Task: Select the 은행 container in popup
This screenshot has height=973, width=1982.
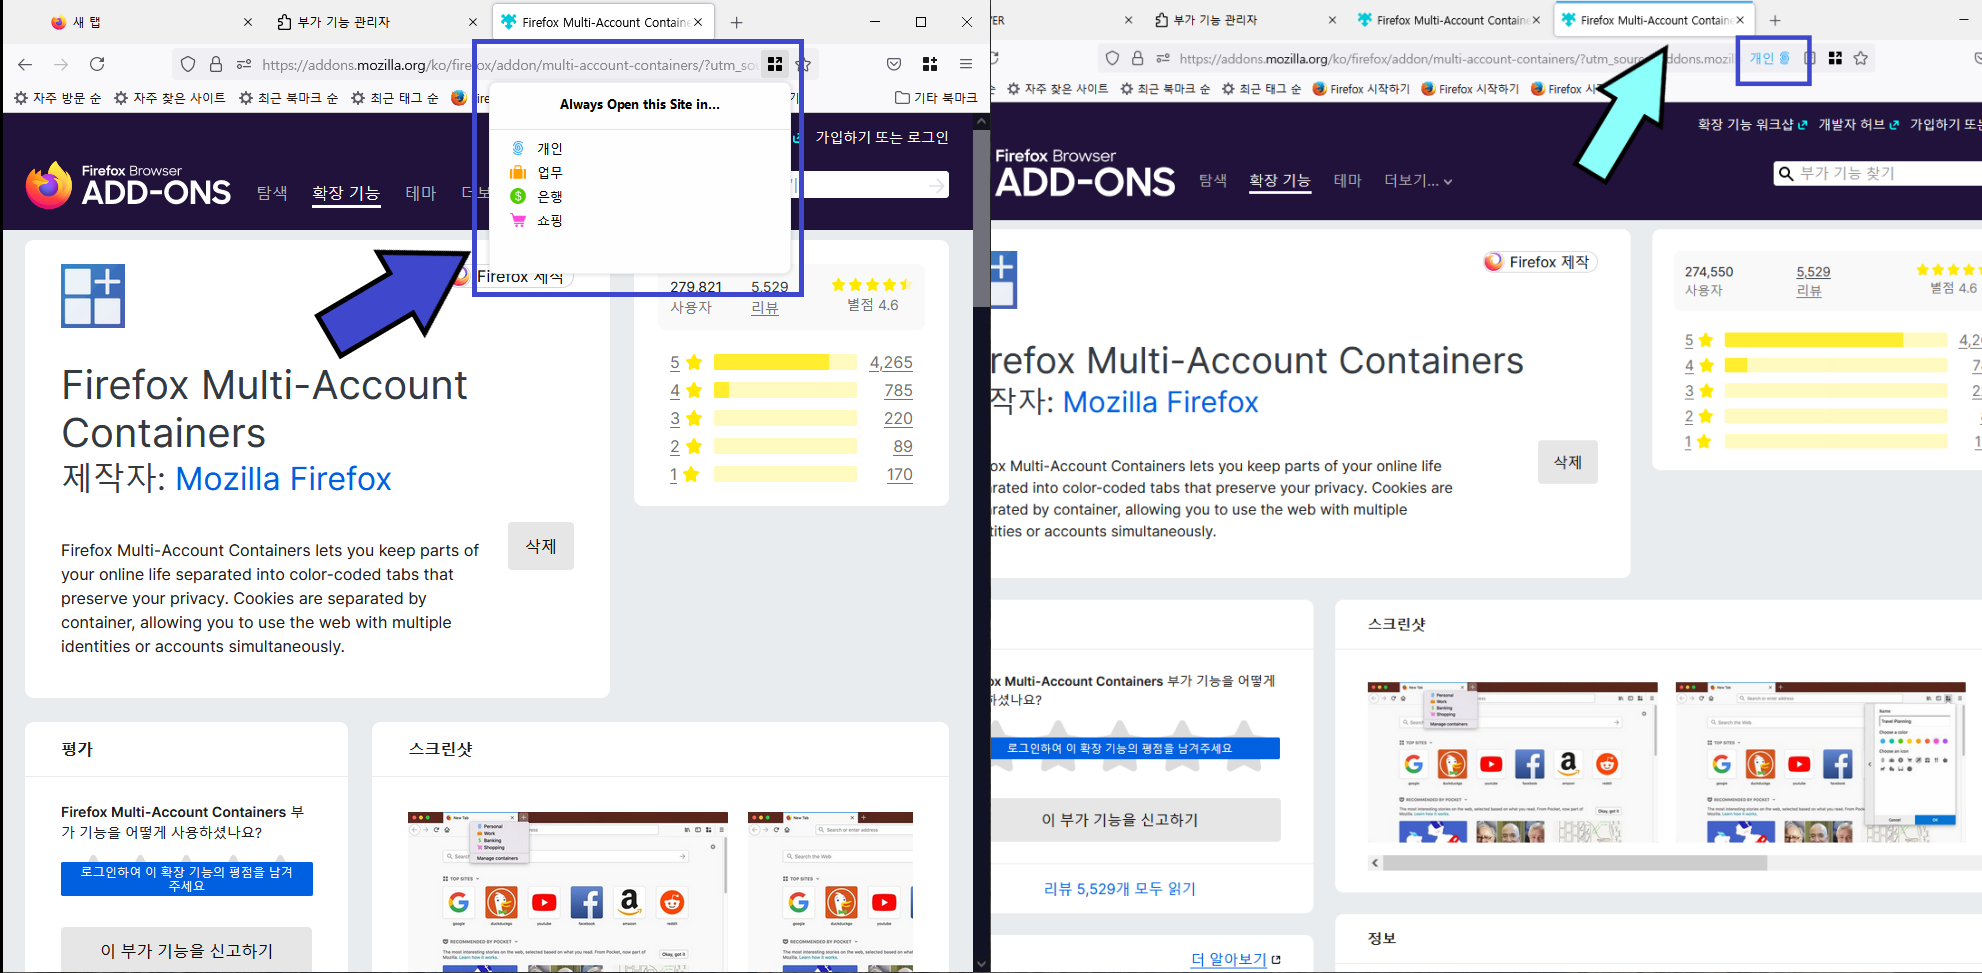Action: click(640, 196)
